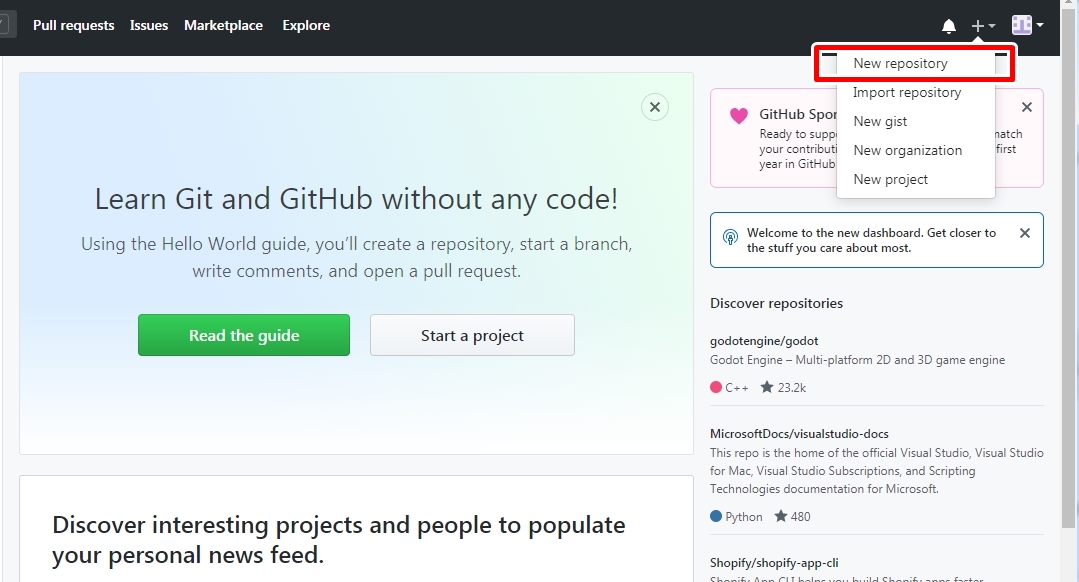
Task: Open MicrosoftDocs/visualstudio-docs repository link
Action: (799, 433)
